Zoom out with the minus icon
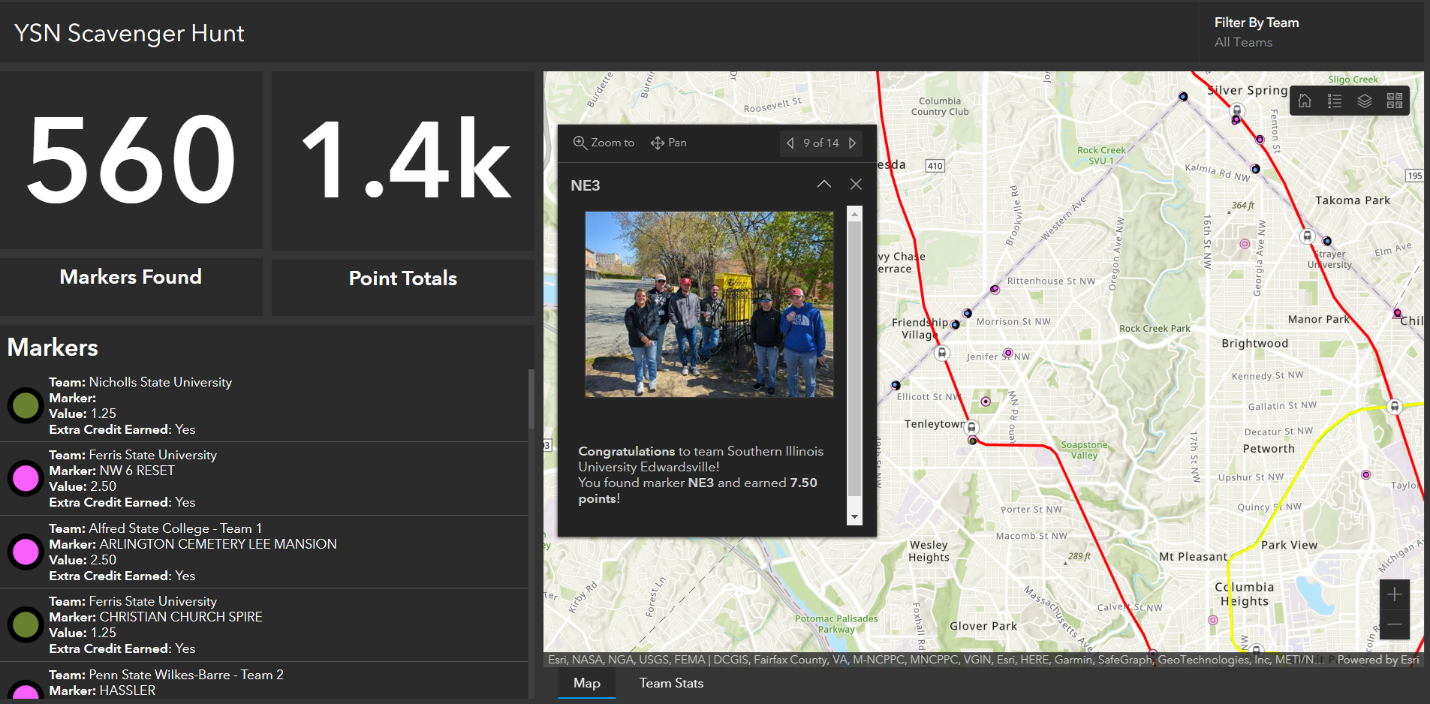The image size is (1430, 704). pos(1394,624)
